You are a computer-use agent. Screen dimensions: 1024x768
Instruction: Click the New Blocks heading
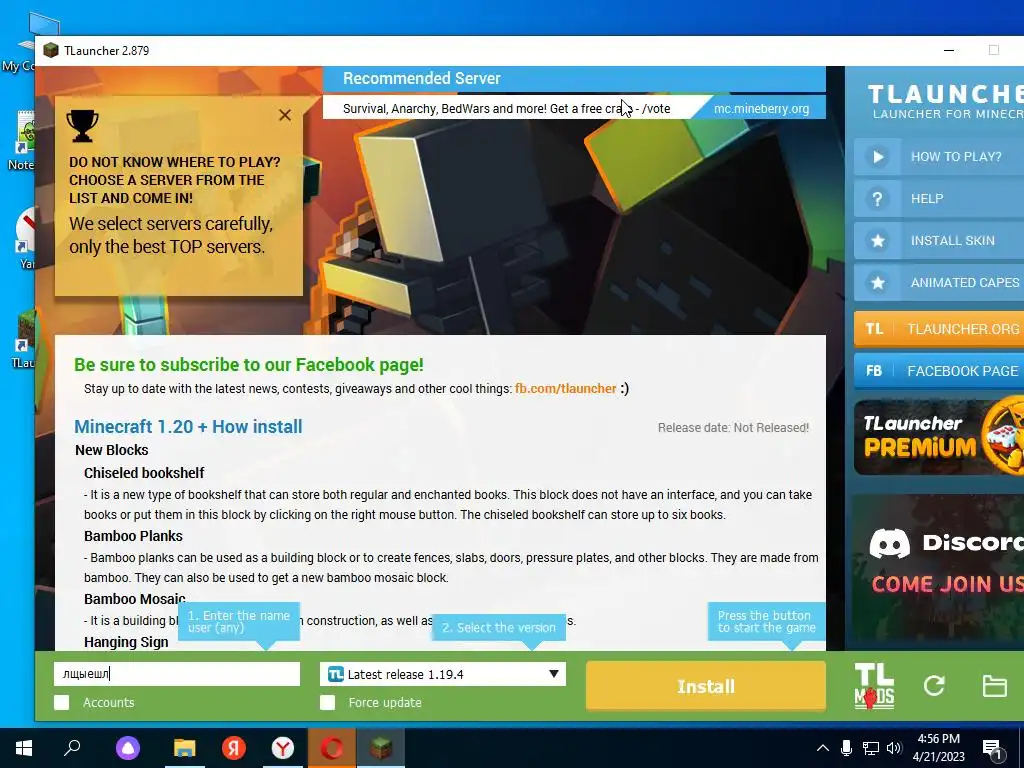(x=112, y=450)
